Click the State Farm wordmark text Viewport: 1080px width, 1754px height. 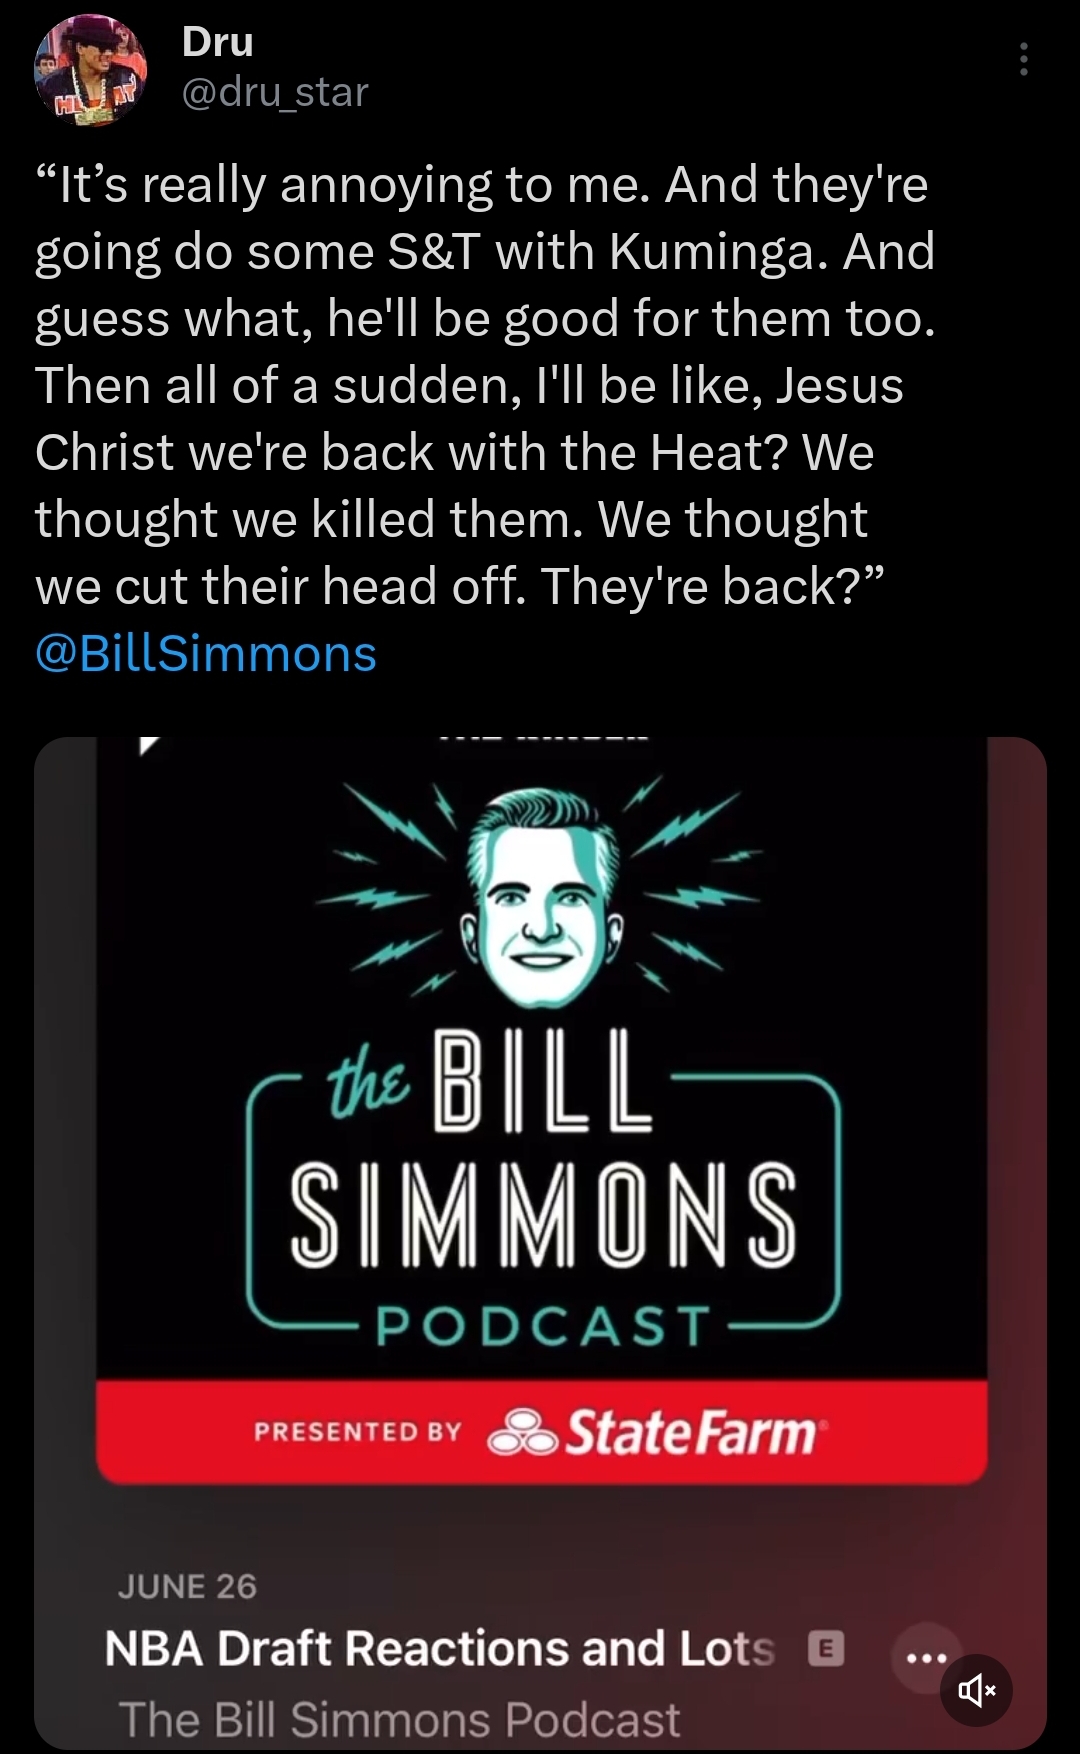coord(692,1432)
